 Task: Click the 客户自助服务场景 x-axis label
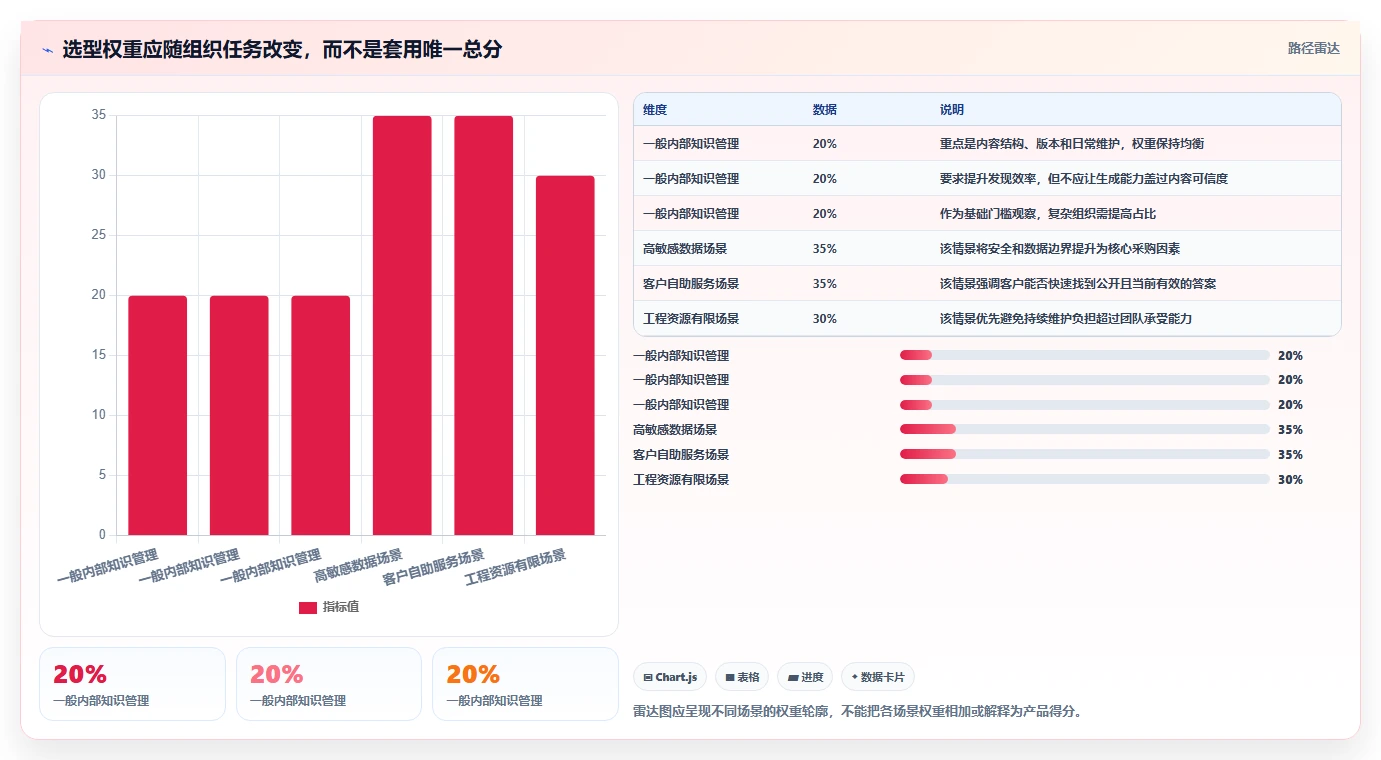433,567
